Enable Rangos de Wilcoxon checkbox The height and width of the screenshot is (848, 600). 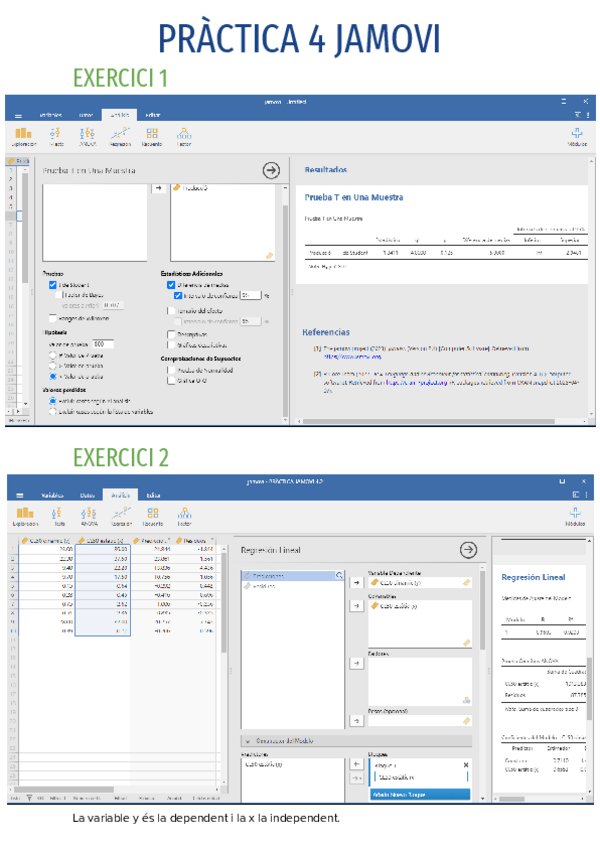52,318
